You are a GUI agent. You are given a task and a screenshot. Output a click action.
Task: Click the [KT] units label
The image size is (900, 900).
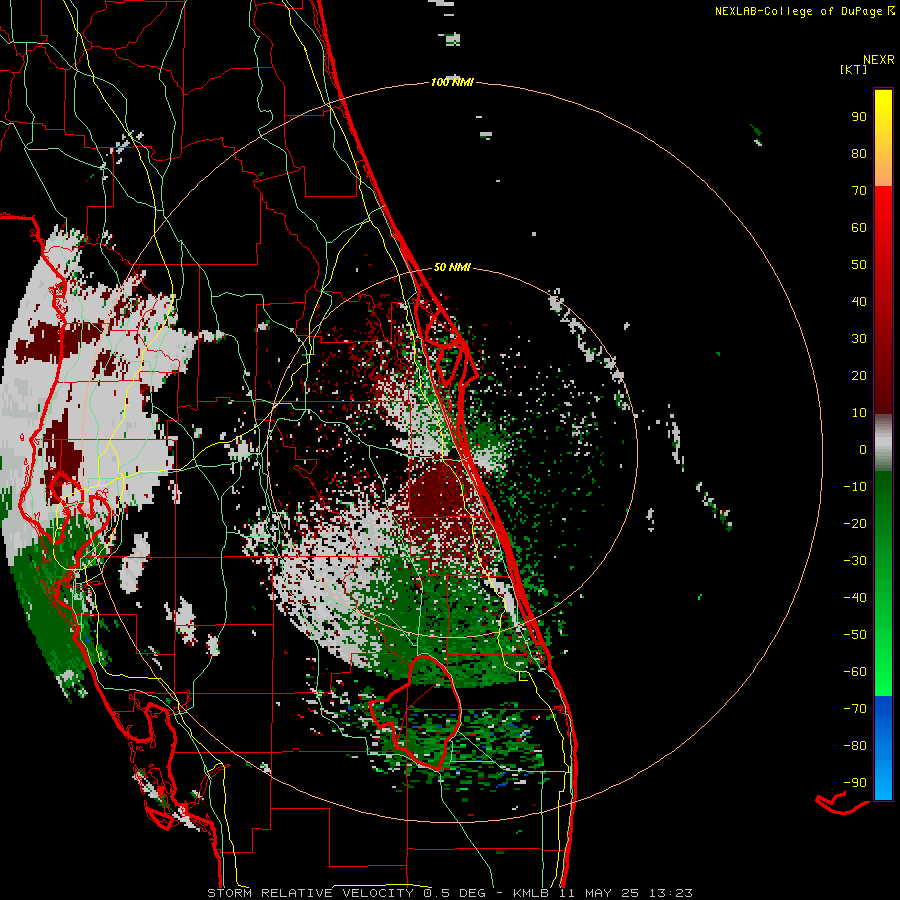pos(853,69)
